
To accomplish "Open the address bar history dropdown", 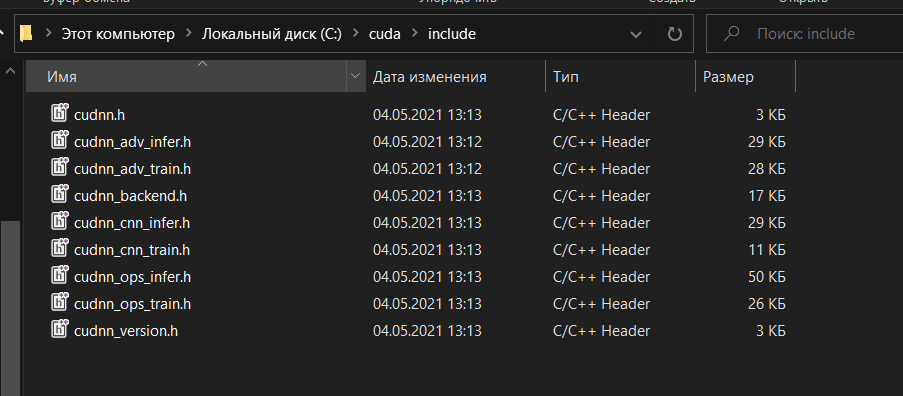I will (636, 35).
